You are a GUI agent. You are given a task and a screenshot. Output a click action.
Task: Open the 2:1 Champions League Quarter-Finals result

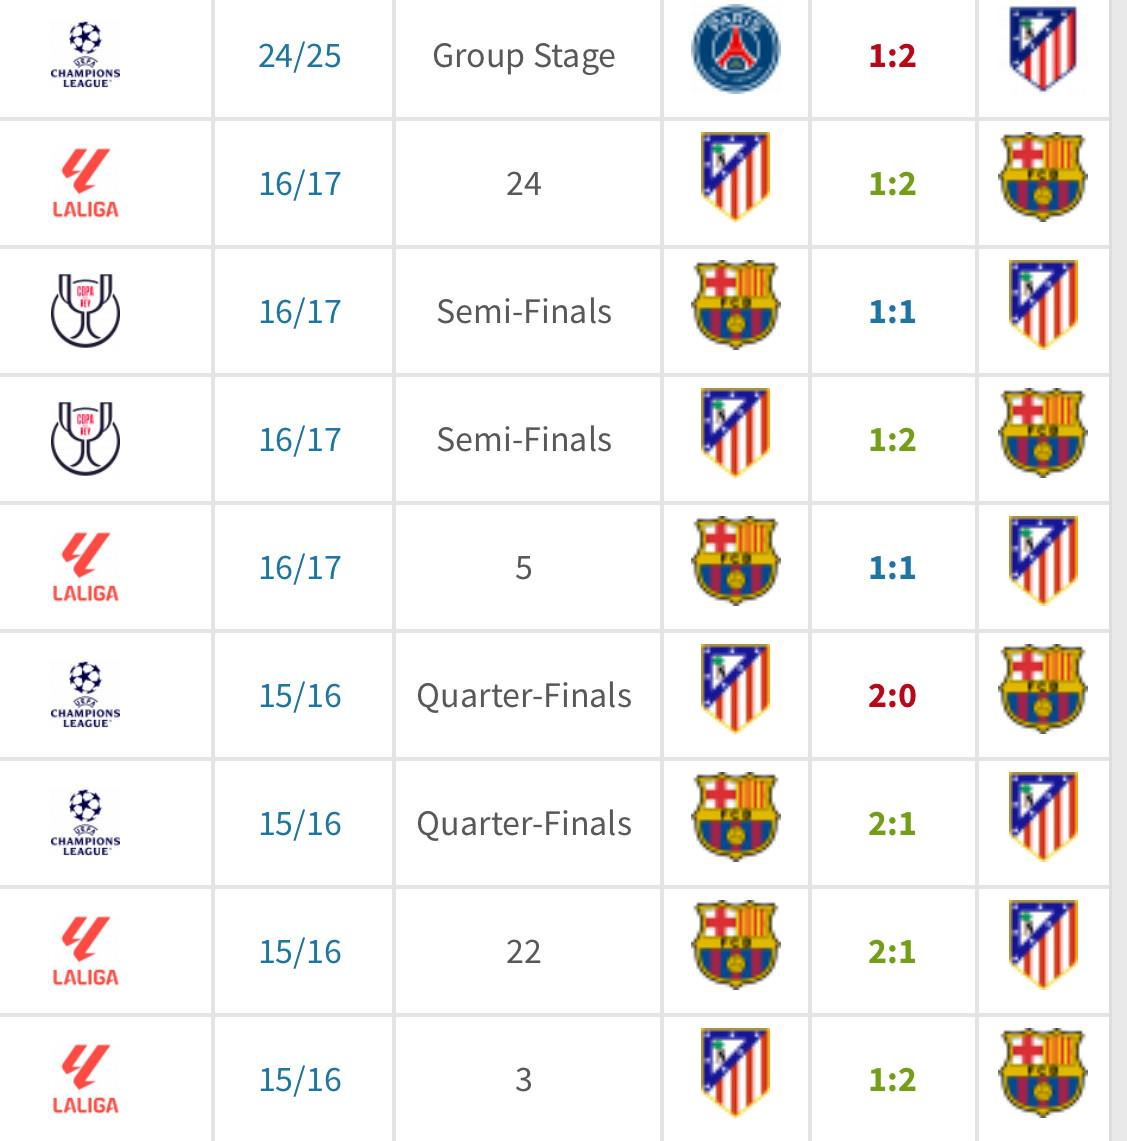click(x=892, y=824)
